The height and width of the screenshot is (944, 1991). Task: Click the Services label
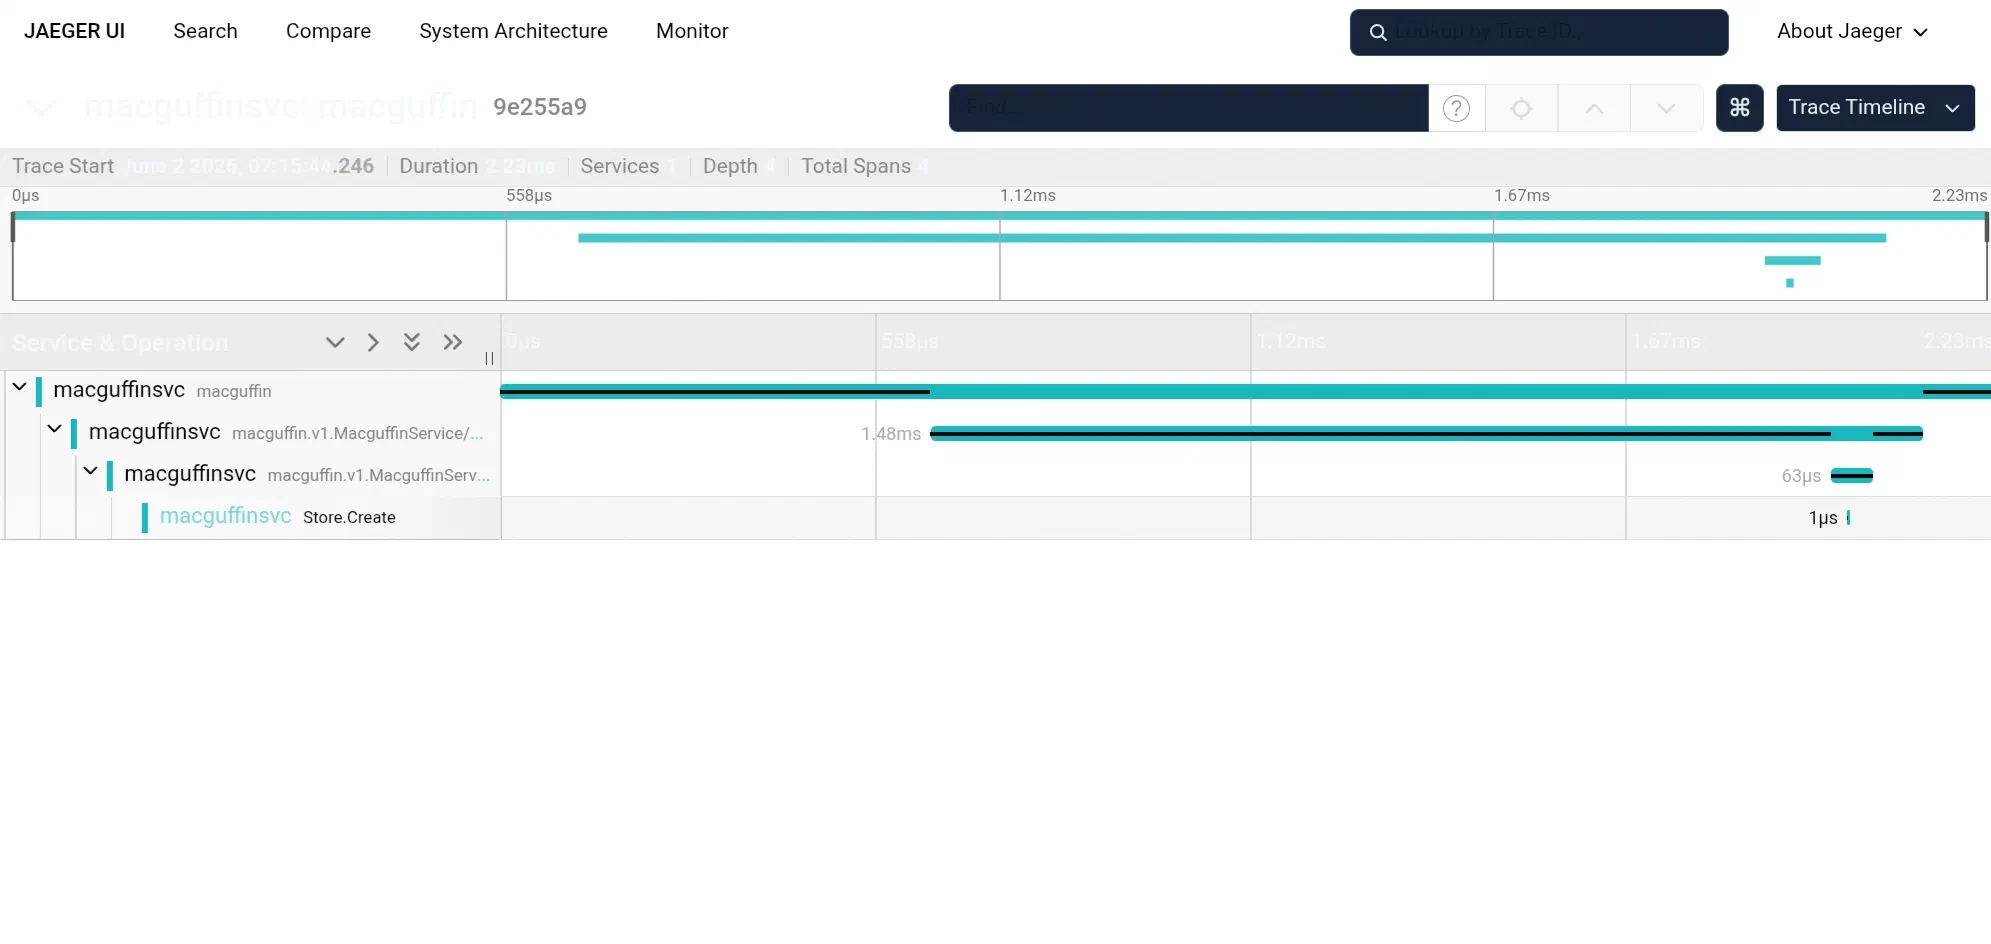tap(620, 166)
